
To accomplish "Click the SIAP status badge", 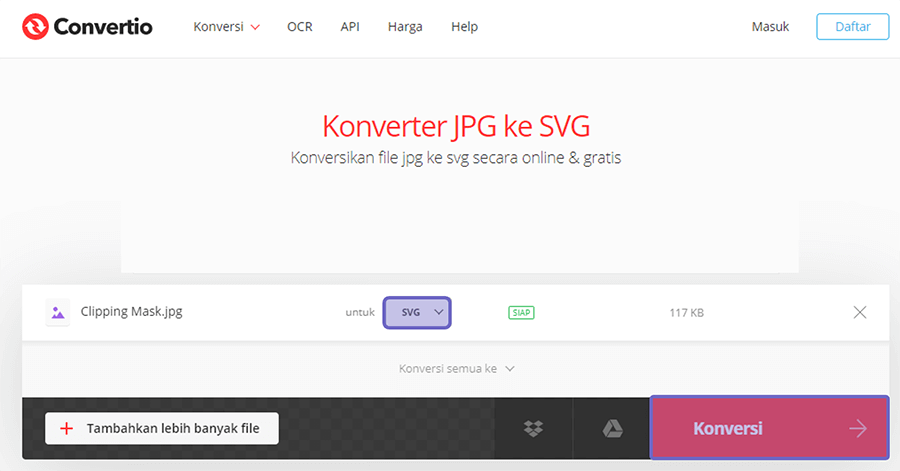I will tap(521, 313).
